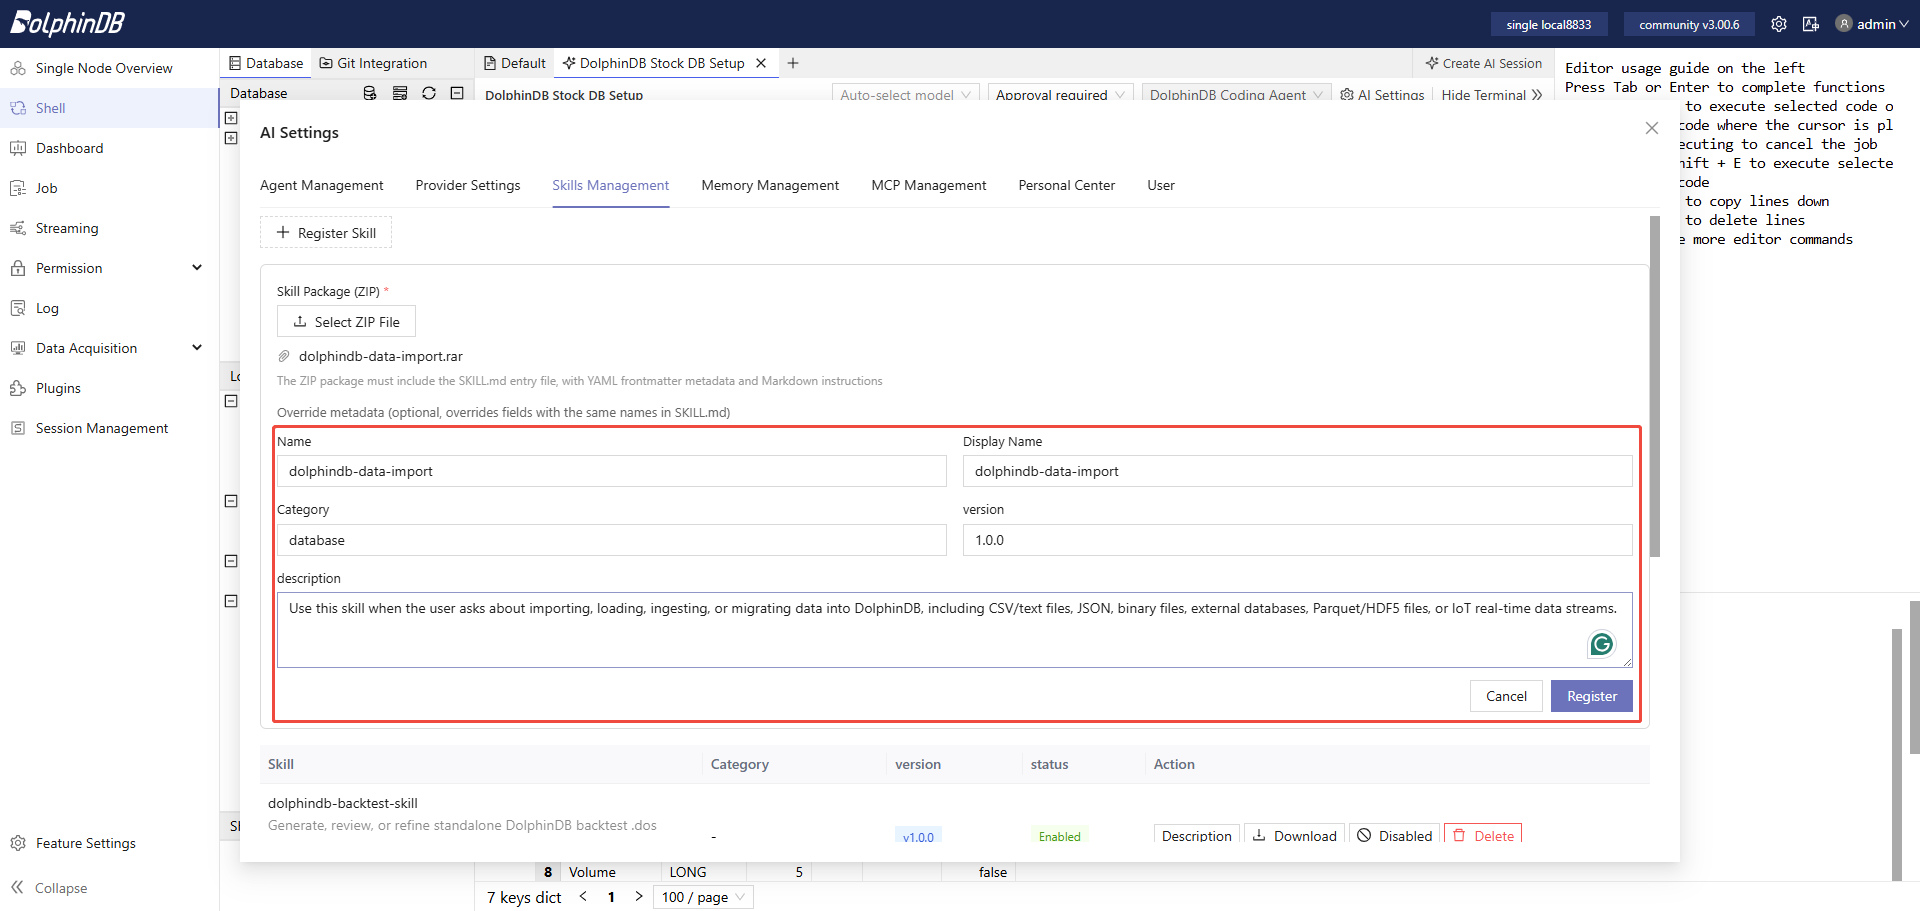Open the Memory Management tab
Viewport: 1920px width, 911px height.
tap(770, 185)
